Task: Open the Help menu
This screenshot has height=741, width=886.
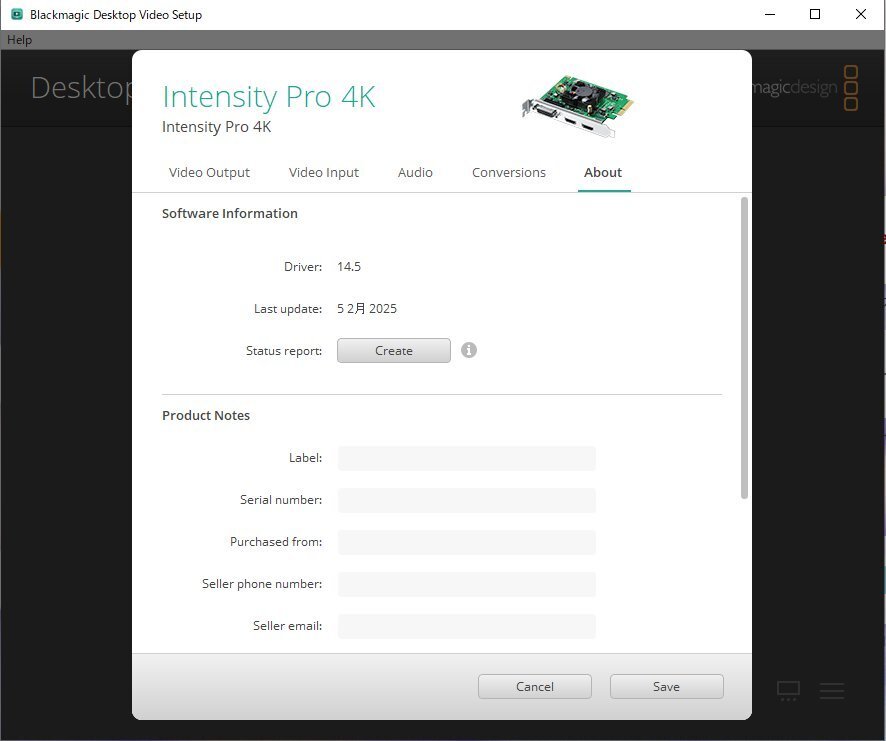Action: [x=20, y=40]
